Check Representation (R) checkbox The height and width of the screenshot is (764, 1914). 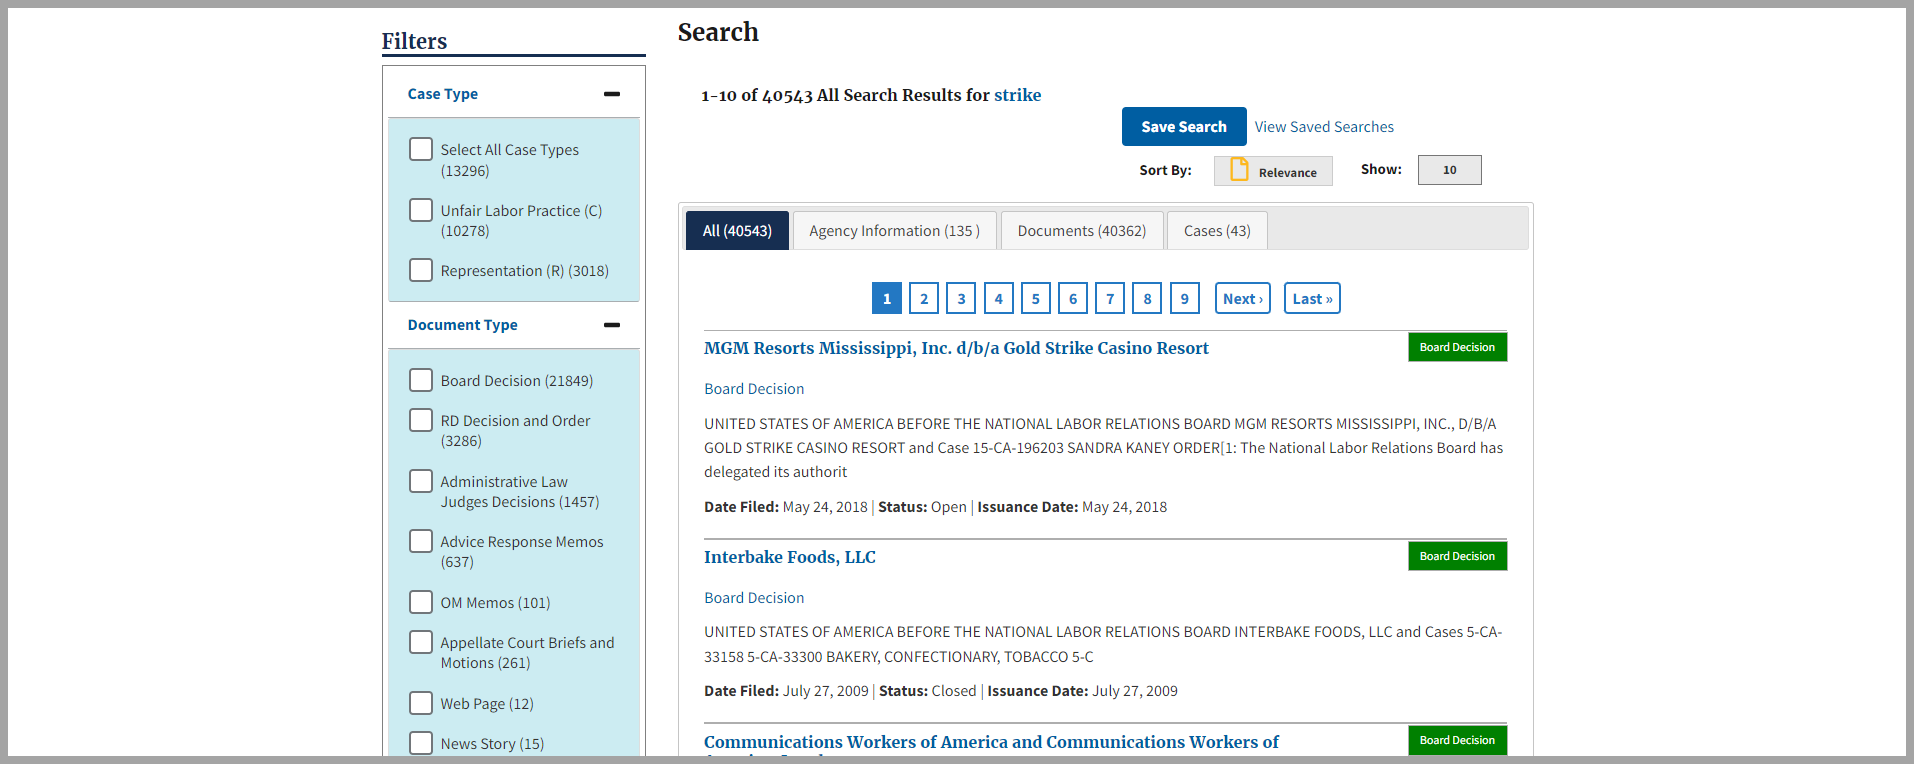tap(421, 270)
